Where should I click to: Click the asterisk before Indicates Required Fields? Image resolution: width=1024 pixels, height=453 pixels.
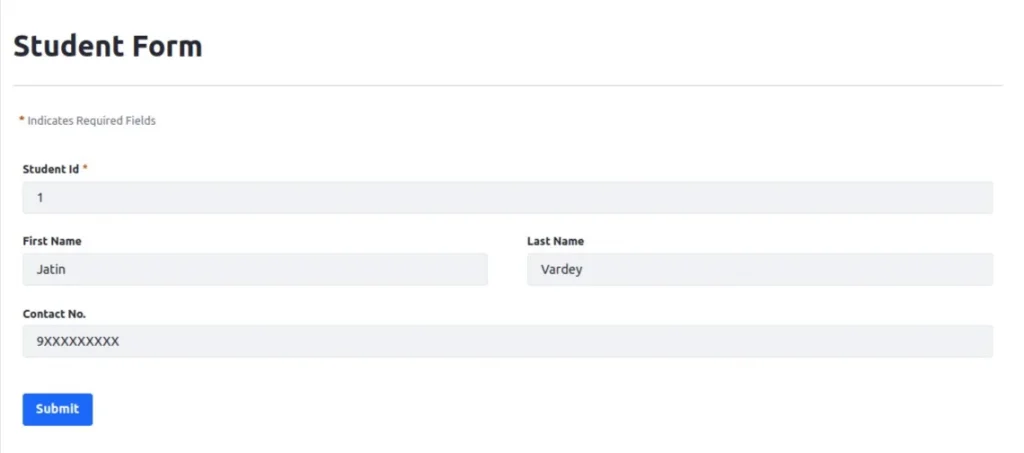pyautogui.click(x=22, y=121)
